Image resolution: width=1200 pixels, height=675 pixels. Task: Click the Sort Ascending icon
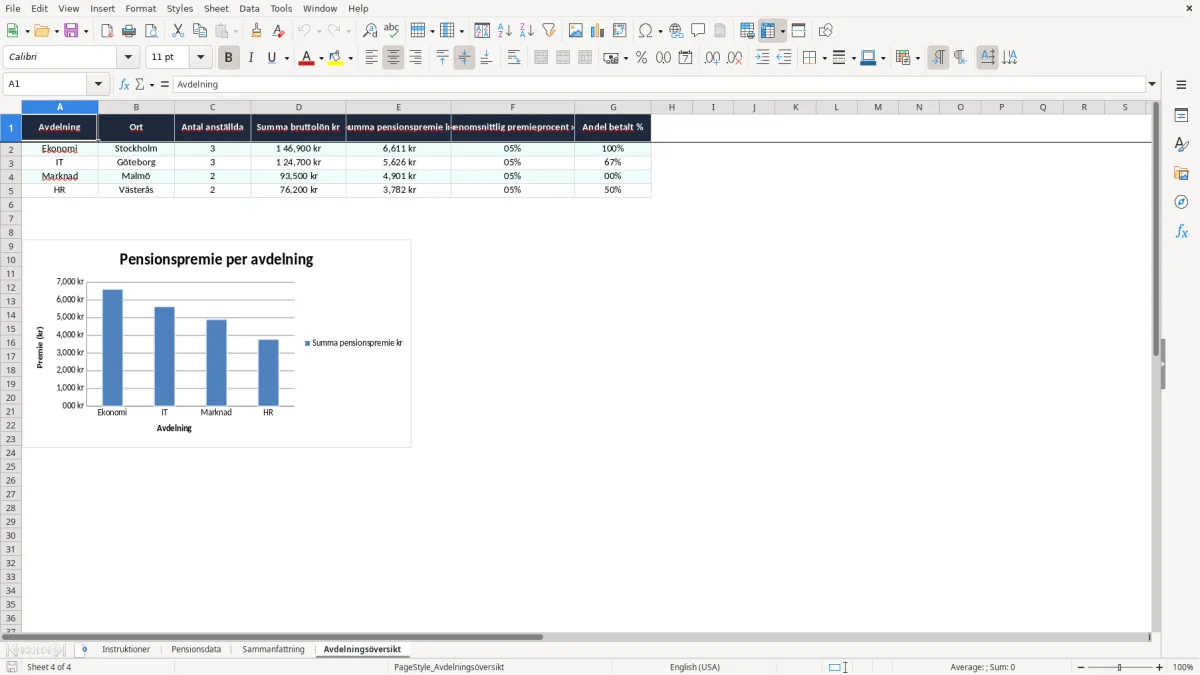505,31
